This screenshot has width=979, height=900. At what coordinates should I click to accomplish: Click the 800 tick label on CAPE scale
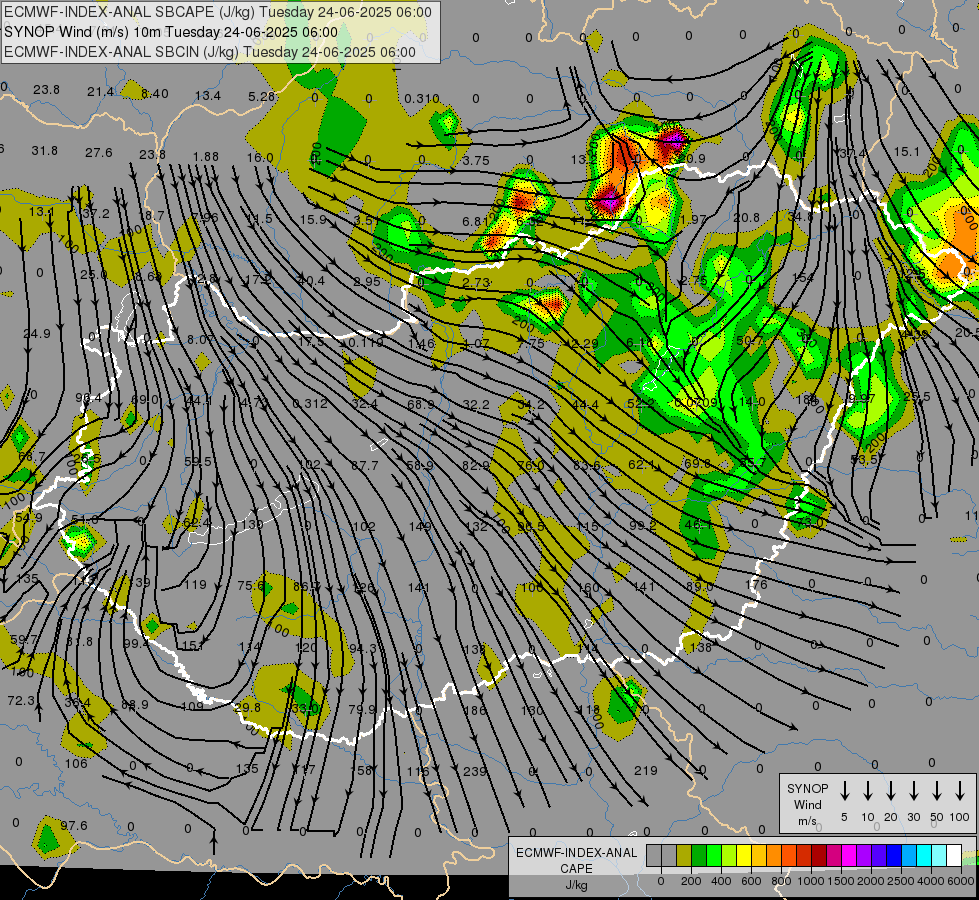(x=781, y=881)
